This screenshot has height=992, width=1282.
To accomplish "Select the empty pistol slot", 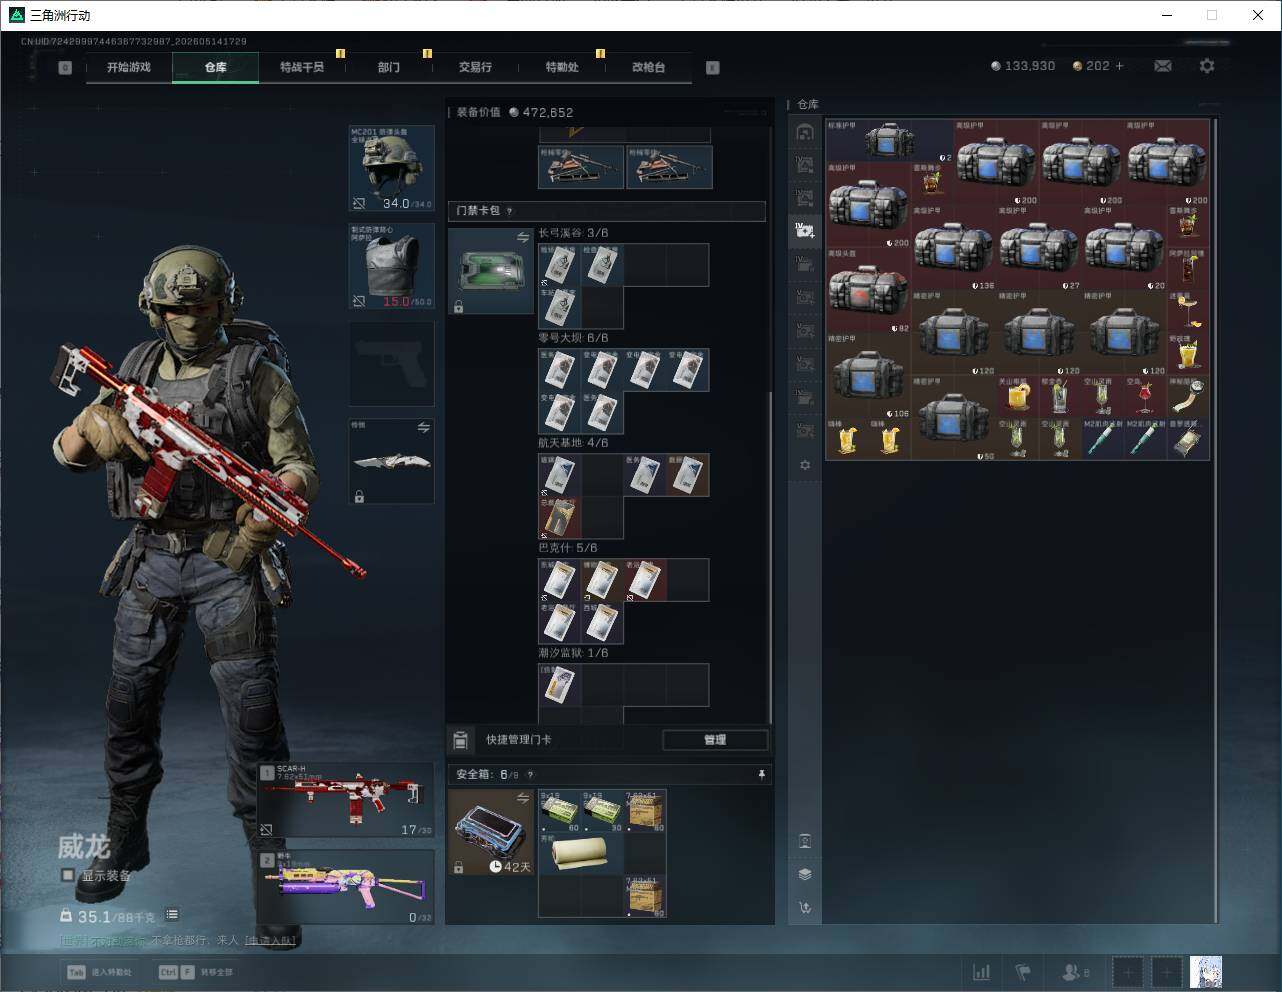I will click(391, 363).
